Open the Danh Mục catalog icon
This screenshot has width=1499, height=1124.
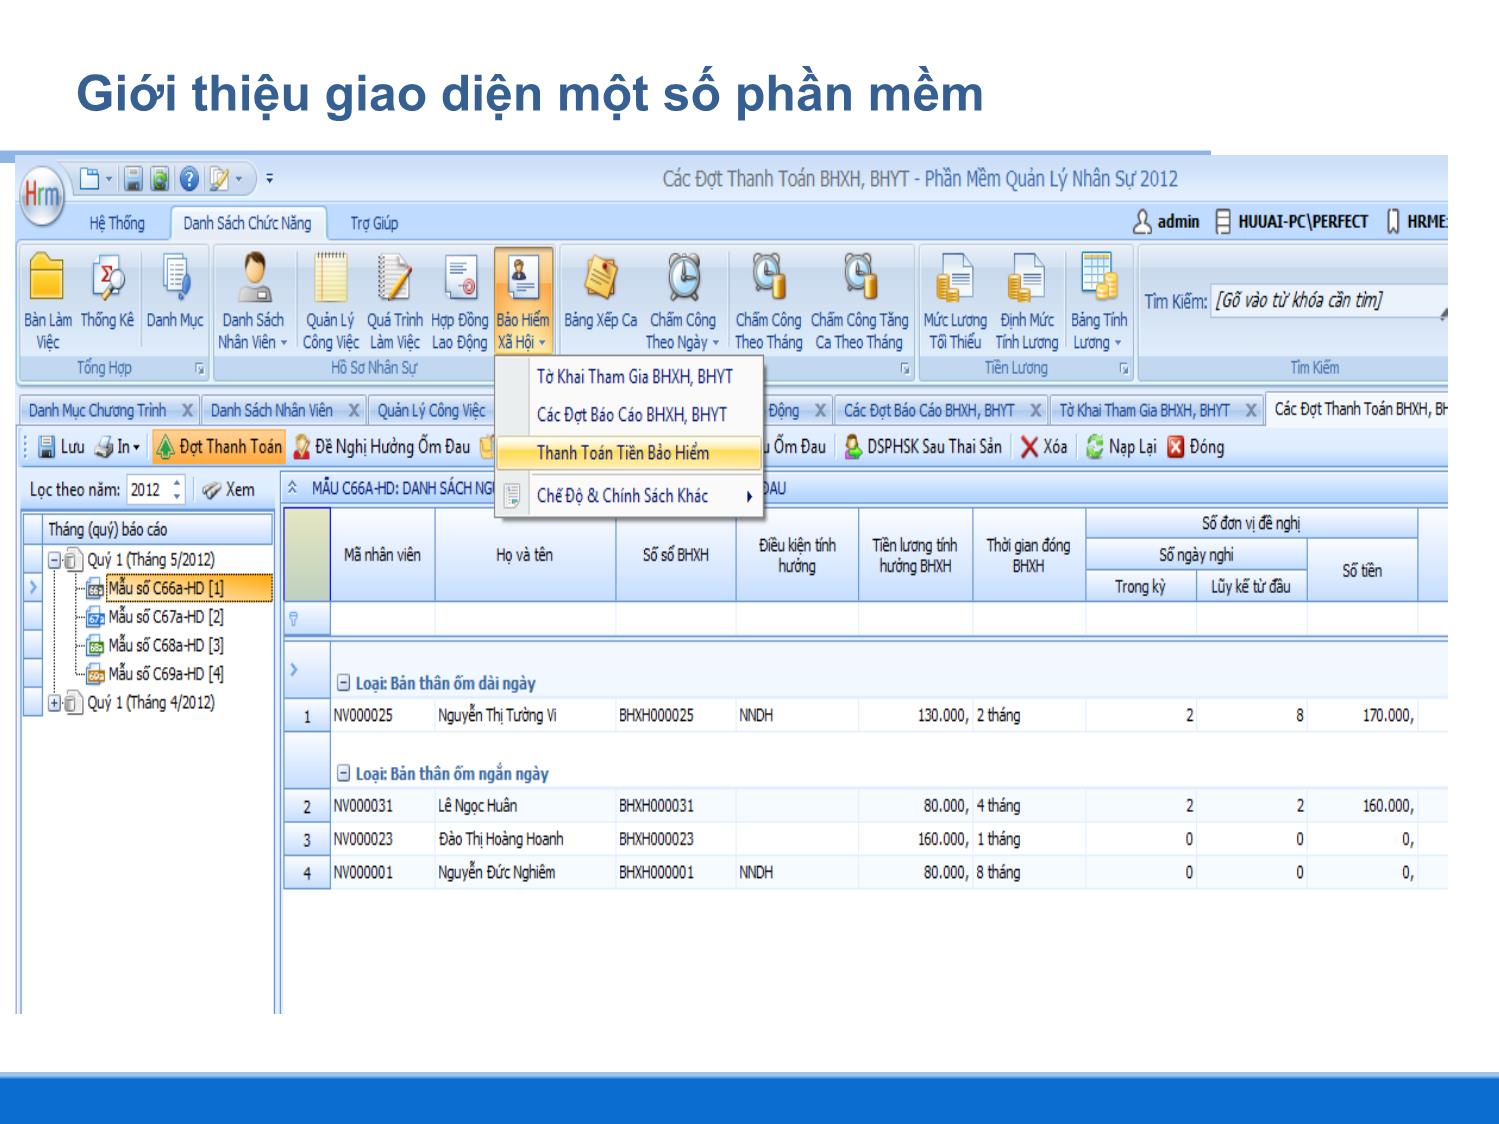click(175, 290)
